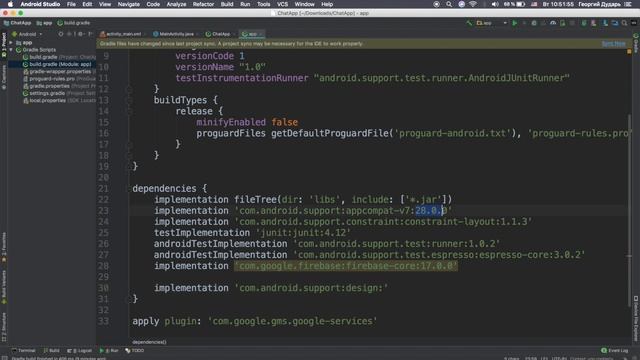Click build.gradle breadcrumb in navigation bar
Viewport: 640px width, 360px height.
(74, 23)
